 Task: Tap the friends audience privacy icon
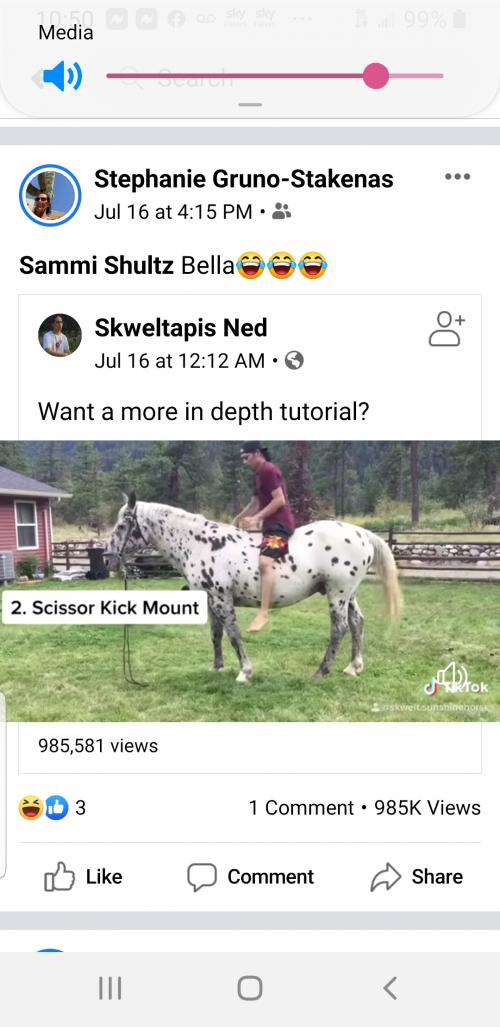coord(282,212)
